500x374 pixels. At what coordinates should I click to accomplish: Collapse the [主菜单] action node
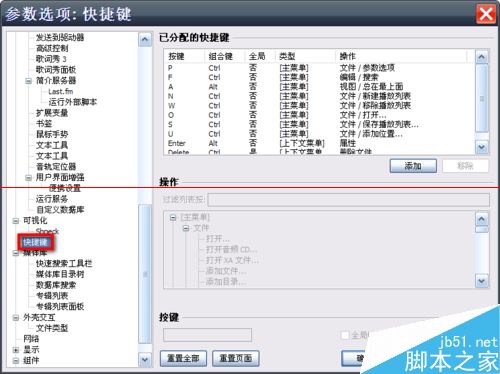(x=173, y=218)
